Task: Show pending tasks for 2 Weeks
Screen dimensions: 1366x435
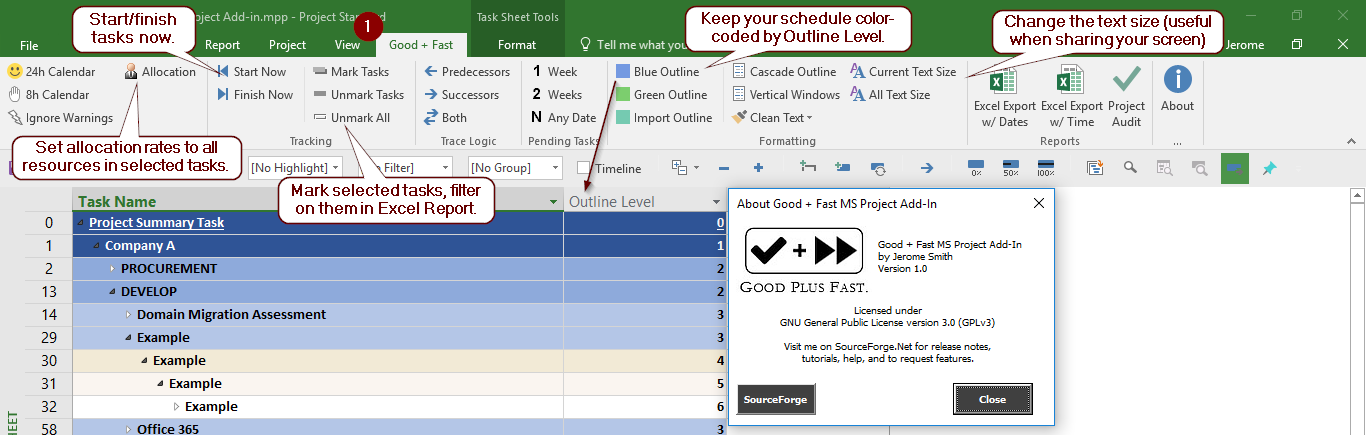Action: 557,95
